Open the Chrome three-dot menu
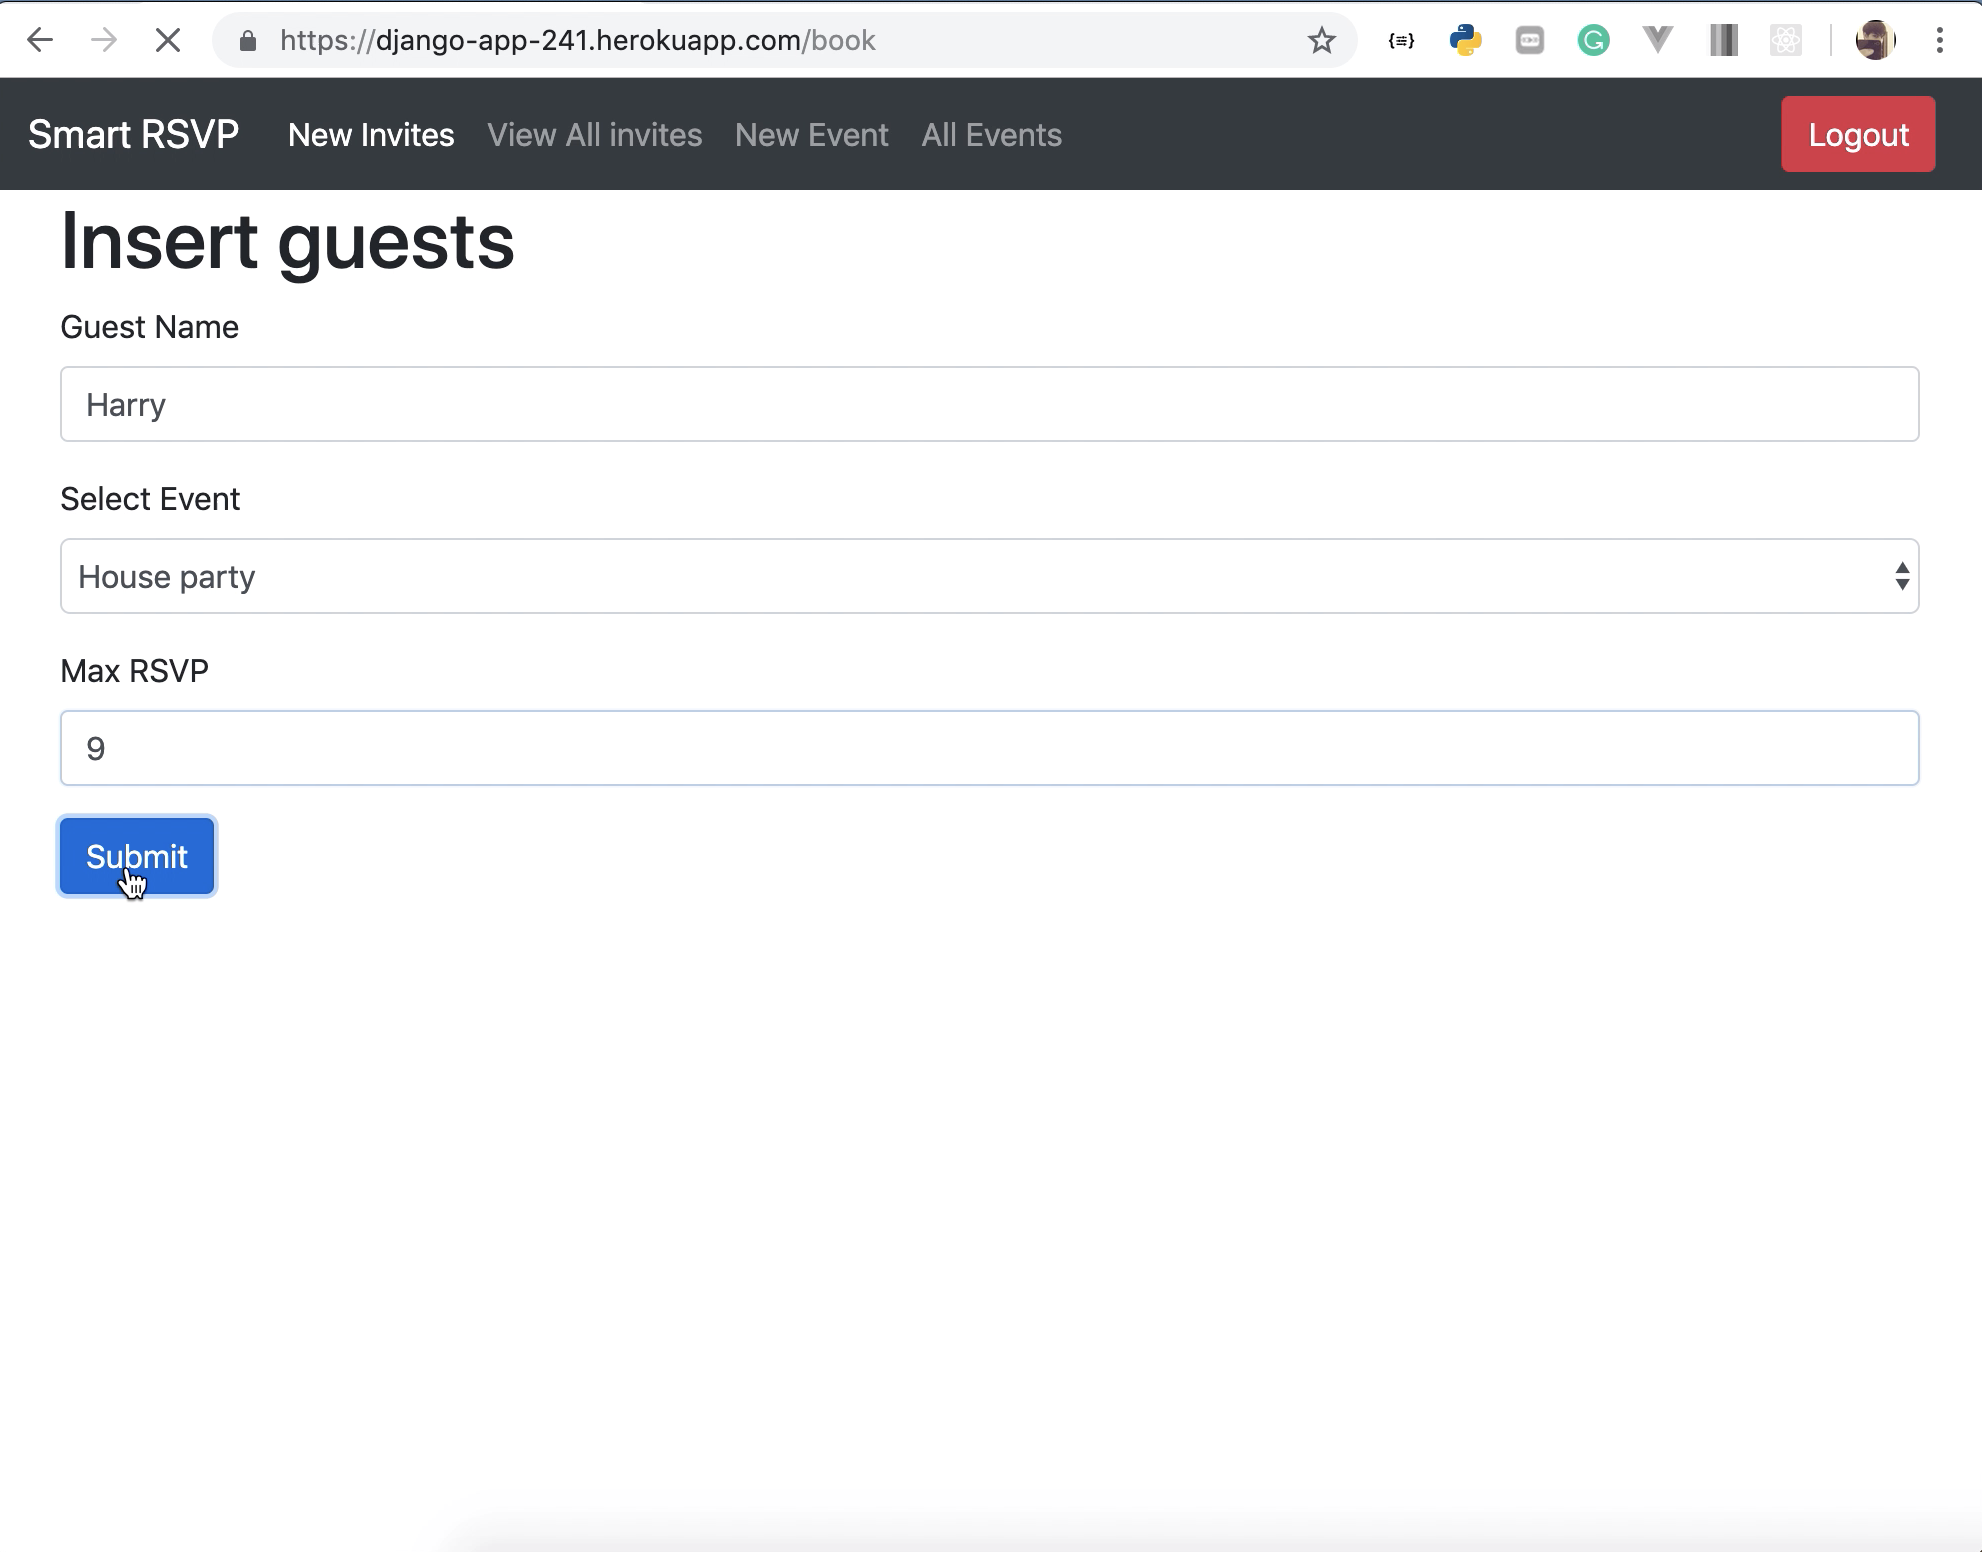This screenshot has height=1552, width=1982. coord(1939,40)
